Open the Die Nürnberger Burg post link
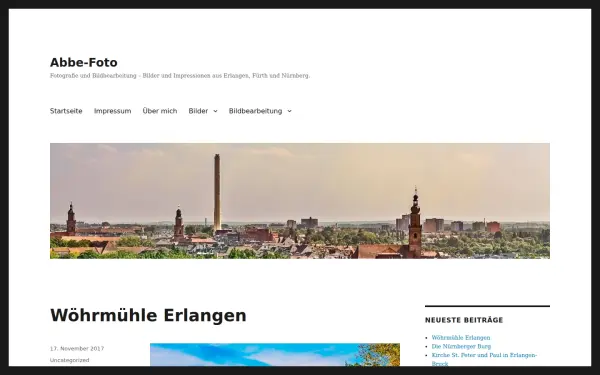This screenshot has height=375, width=600. [461, 346]
